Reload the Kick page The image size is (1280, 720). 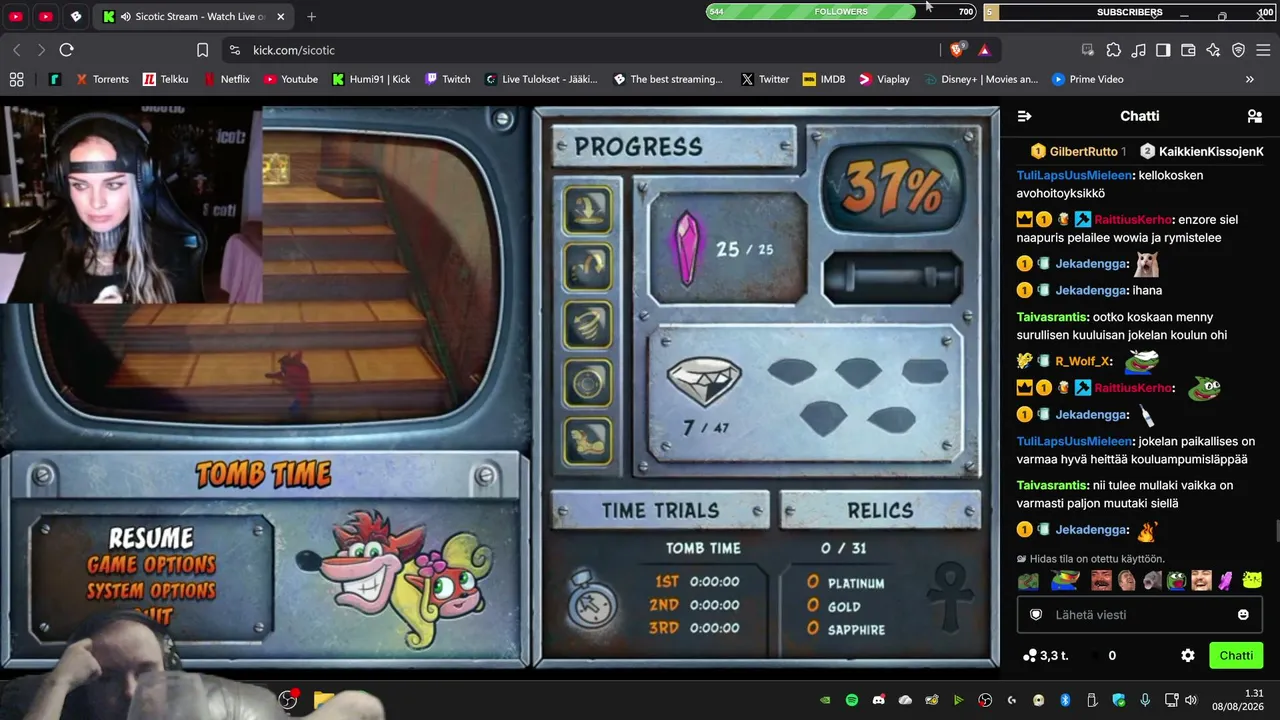click(x=66, y=50)
